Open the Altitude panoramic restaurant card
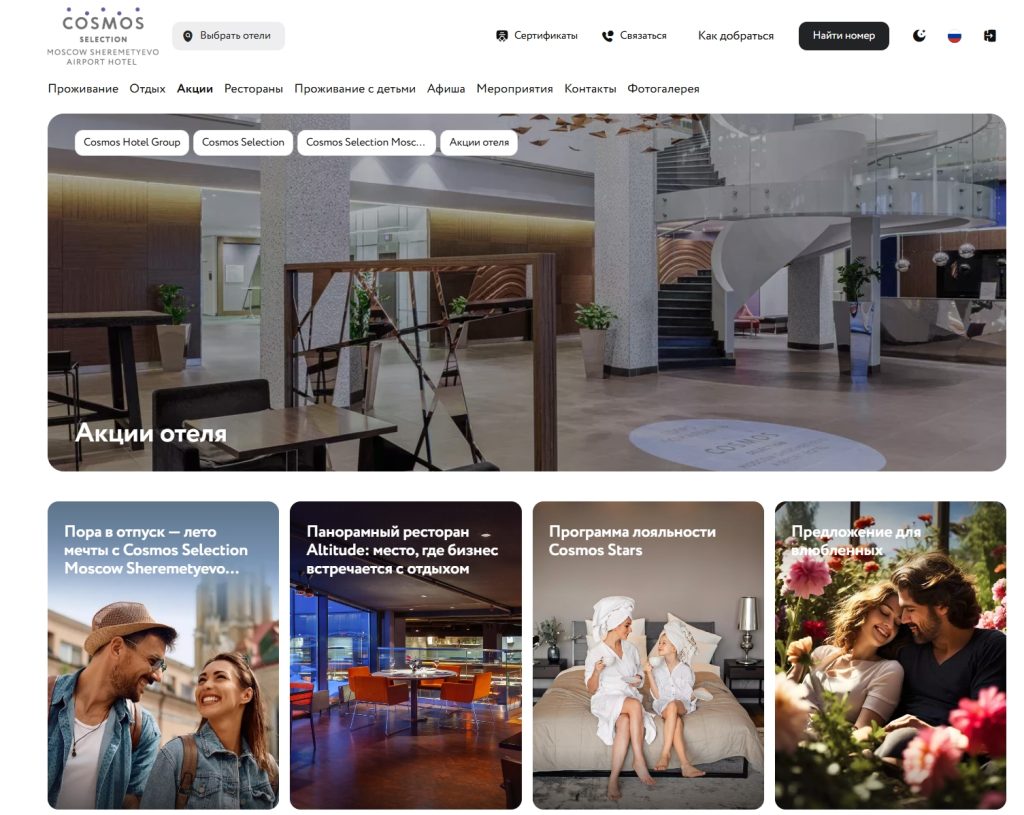 (405, 655)
